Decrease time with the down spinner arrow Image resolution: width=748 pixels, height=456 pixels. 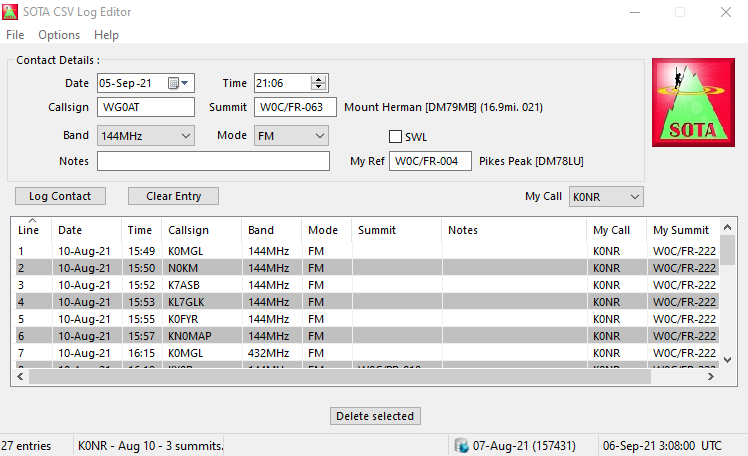coord(319,88)
